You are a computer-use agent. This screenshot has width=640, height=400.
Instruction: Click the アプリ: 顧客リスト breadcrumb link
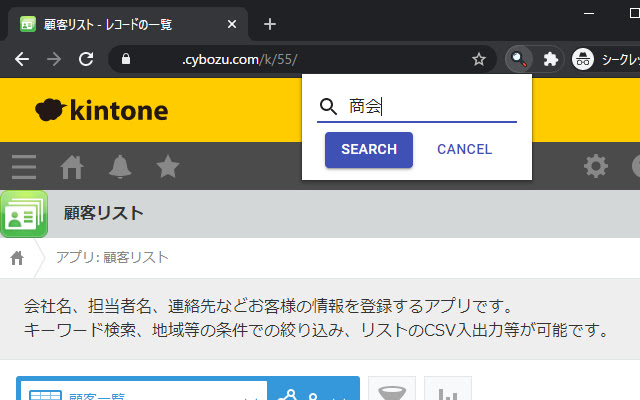[112, 258]
